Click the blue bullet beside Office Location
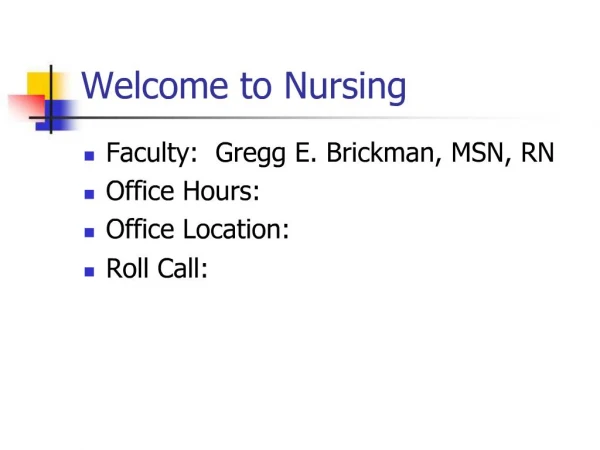The height and width of the screenshot is (450, 600). [89, 233]
